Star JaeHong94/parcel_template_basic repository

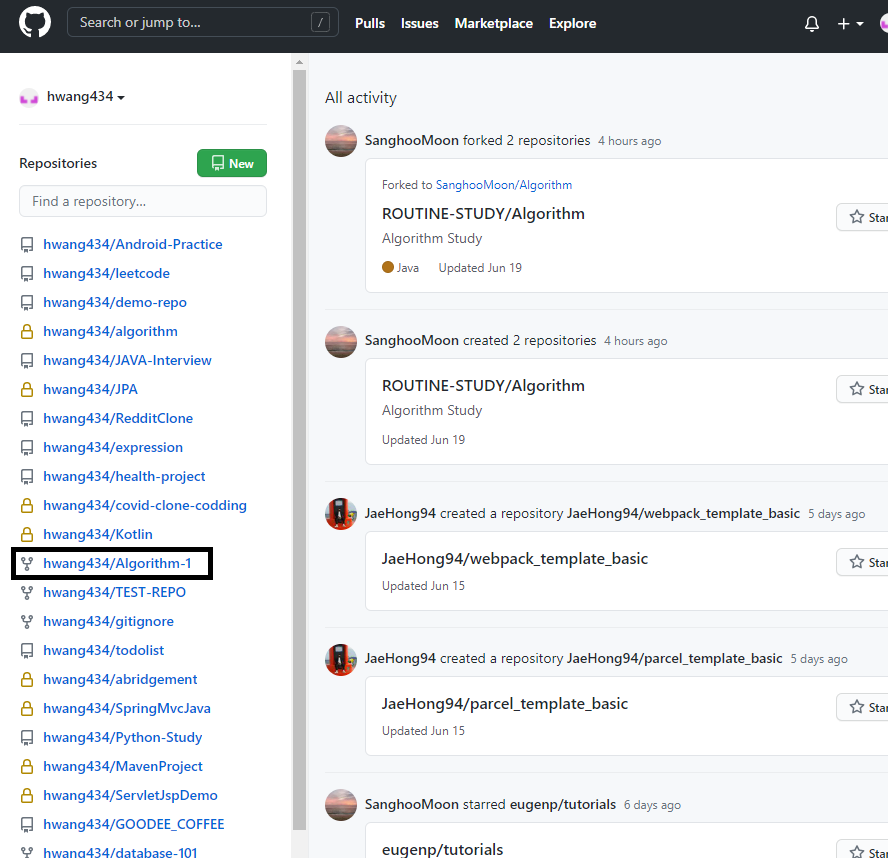coord(863,707)
